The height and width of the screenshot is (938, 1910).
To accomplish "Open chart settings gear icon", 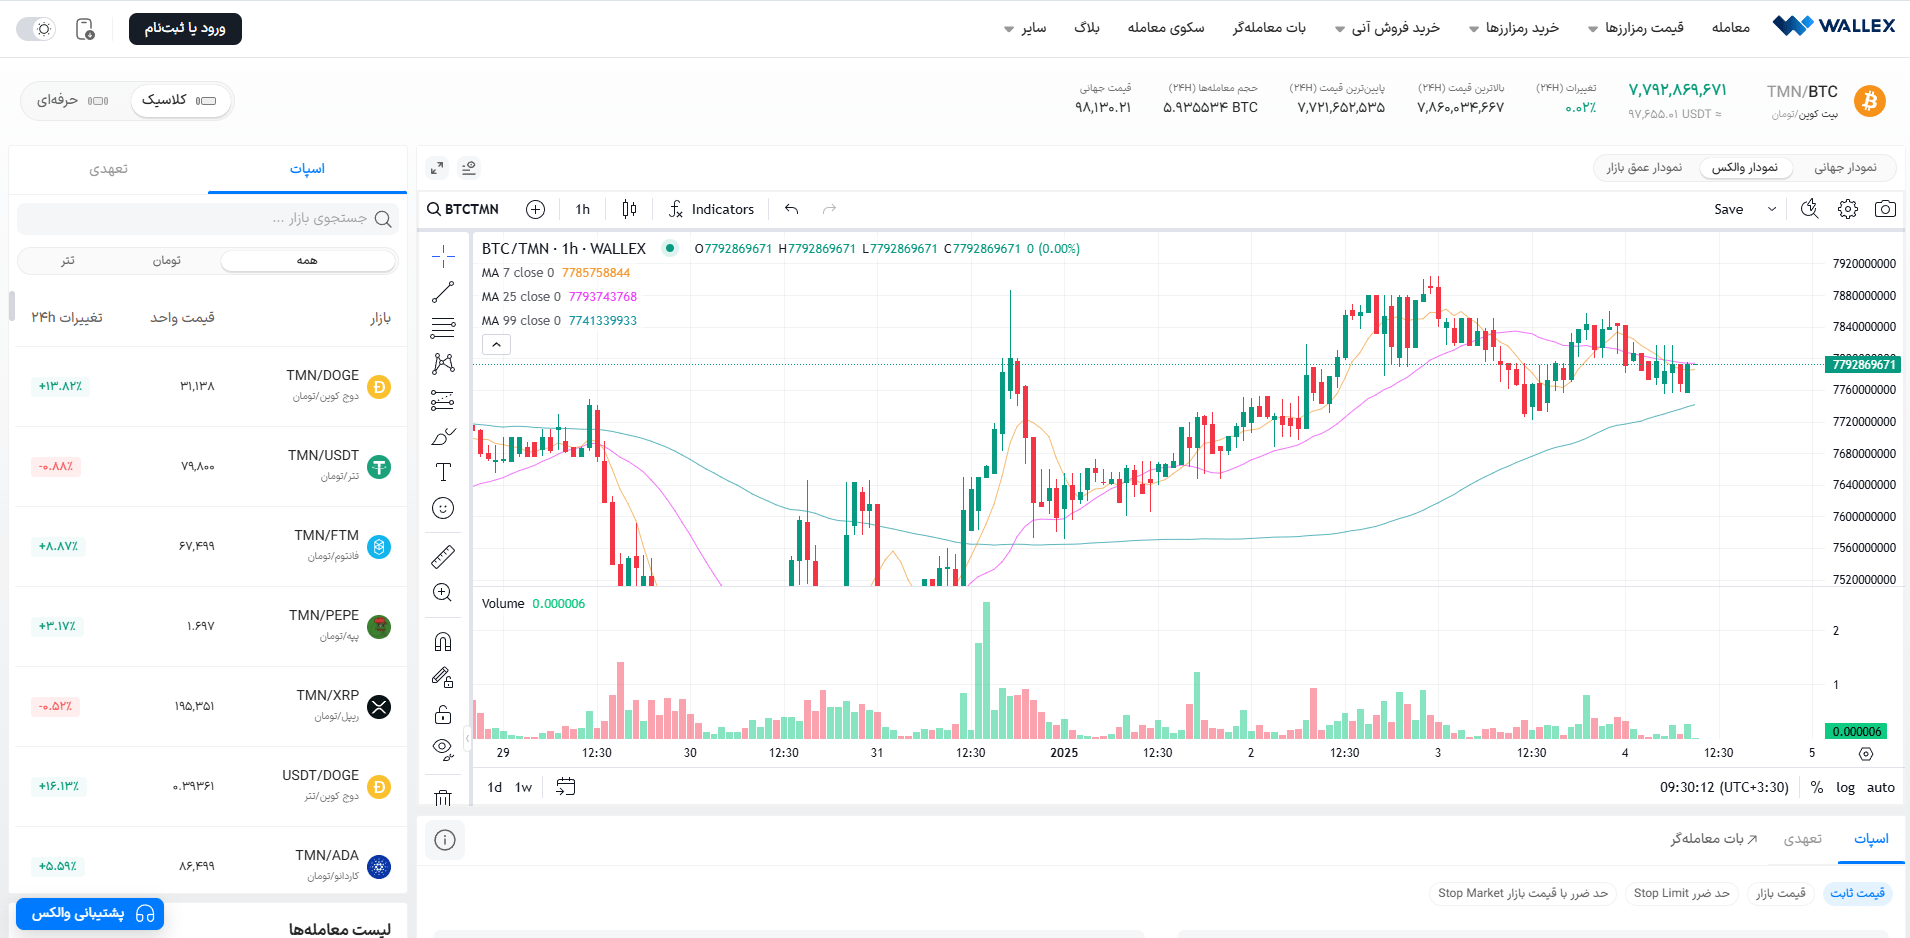I will (1848, 209).
